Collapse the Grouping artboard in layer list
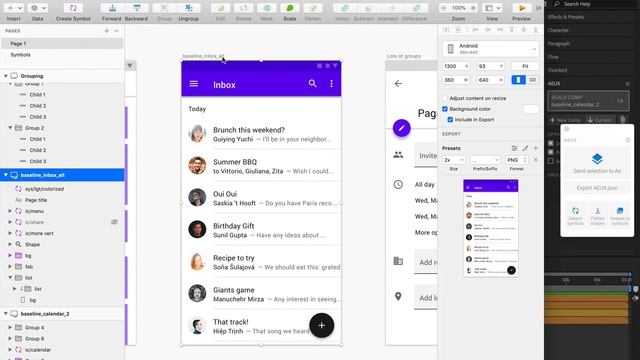The image size is (640, 360). pyautogui.click(x=6, y=76)
